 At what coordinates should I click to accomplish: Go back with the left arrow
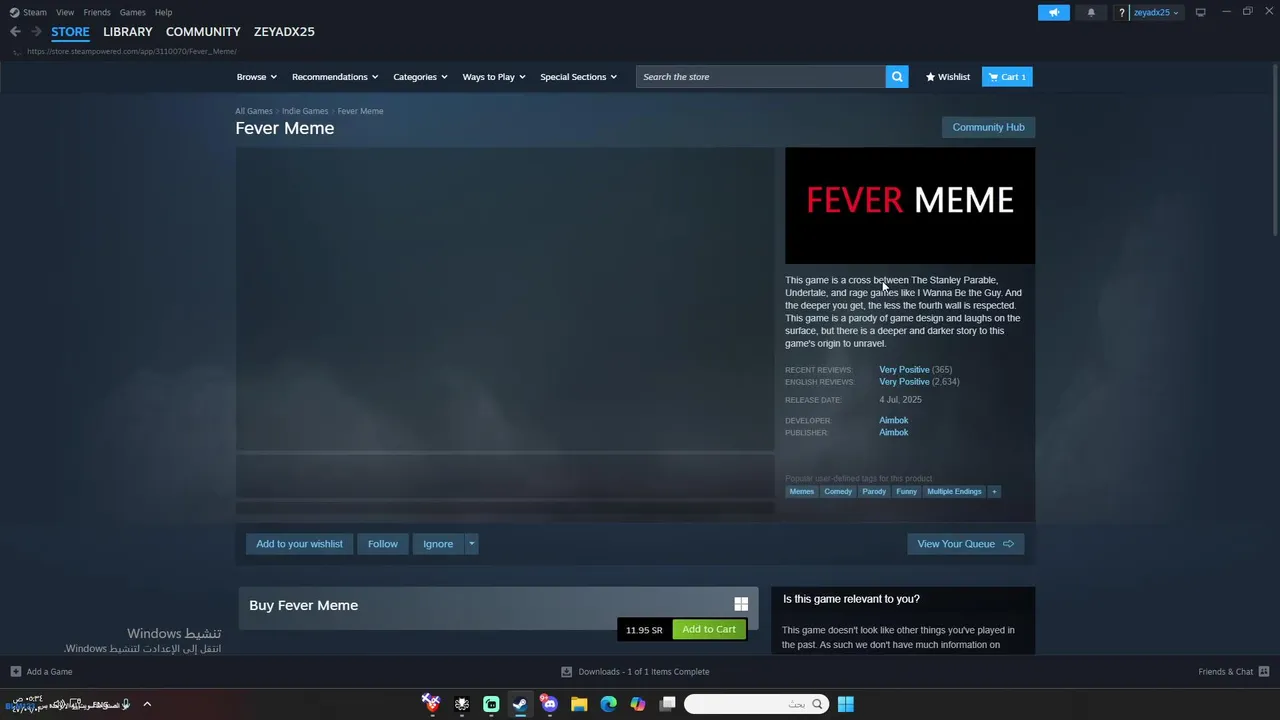pyautogui.click(x=15, y=31)
